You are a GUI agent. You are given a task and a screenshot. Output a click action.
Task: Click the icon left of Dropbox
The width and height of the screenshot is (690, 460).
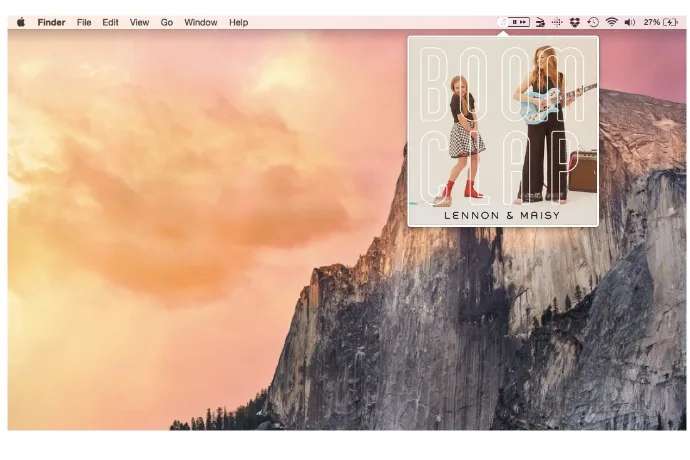click(x=557, y=21)
